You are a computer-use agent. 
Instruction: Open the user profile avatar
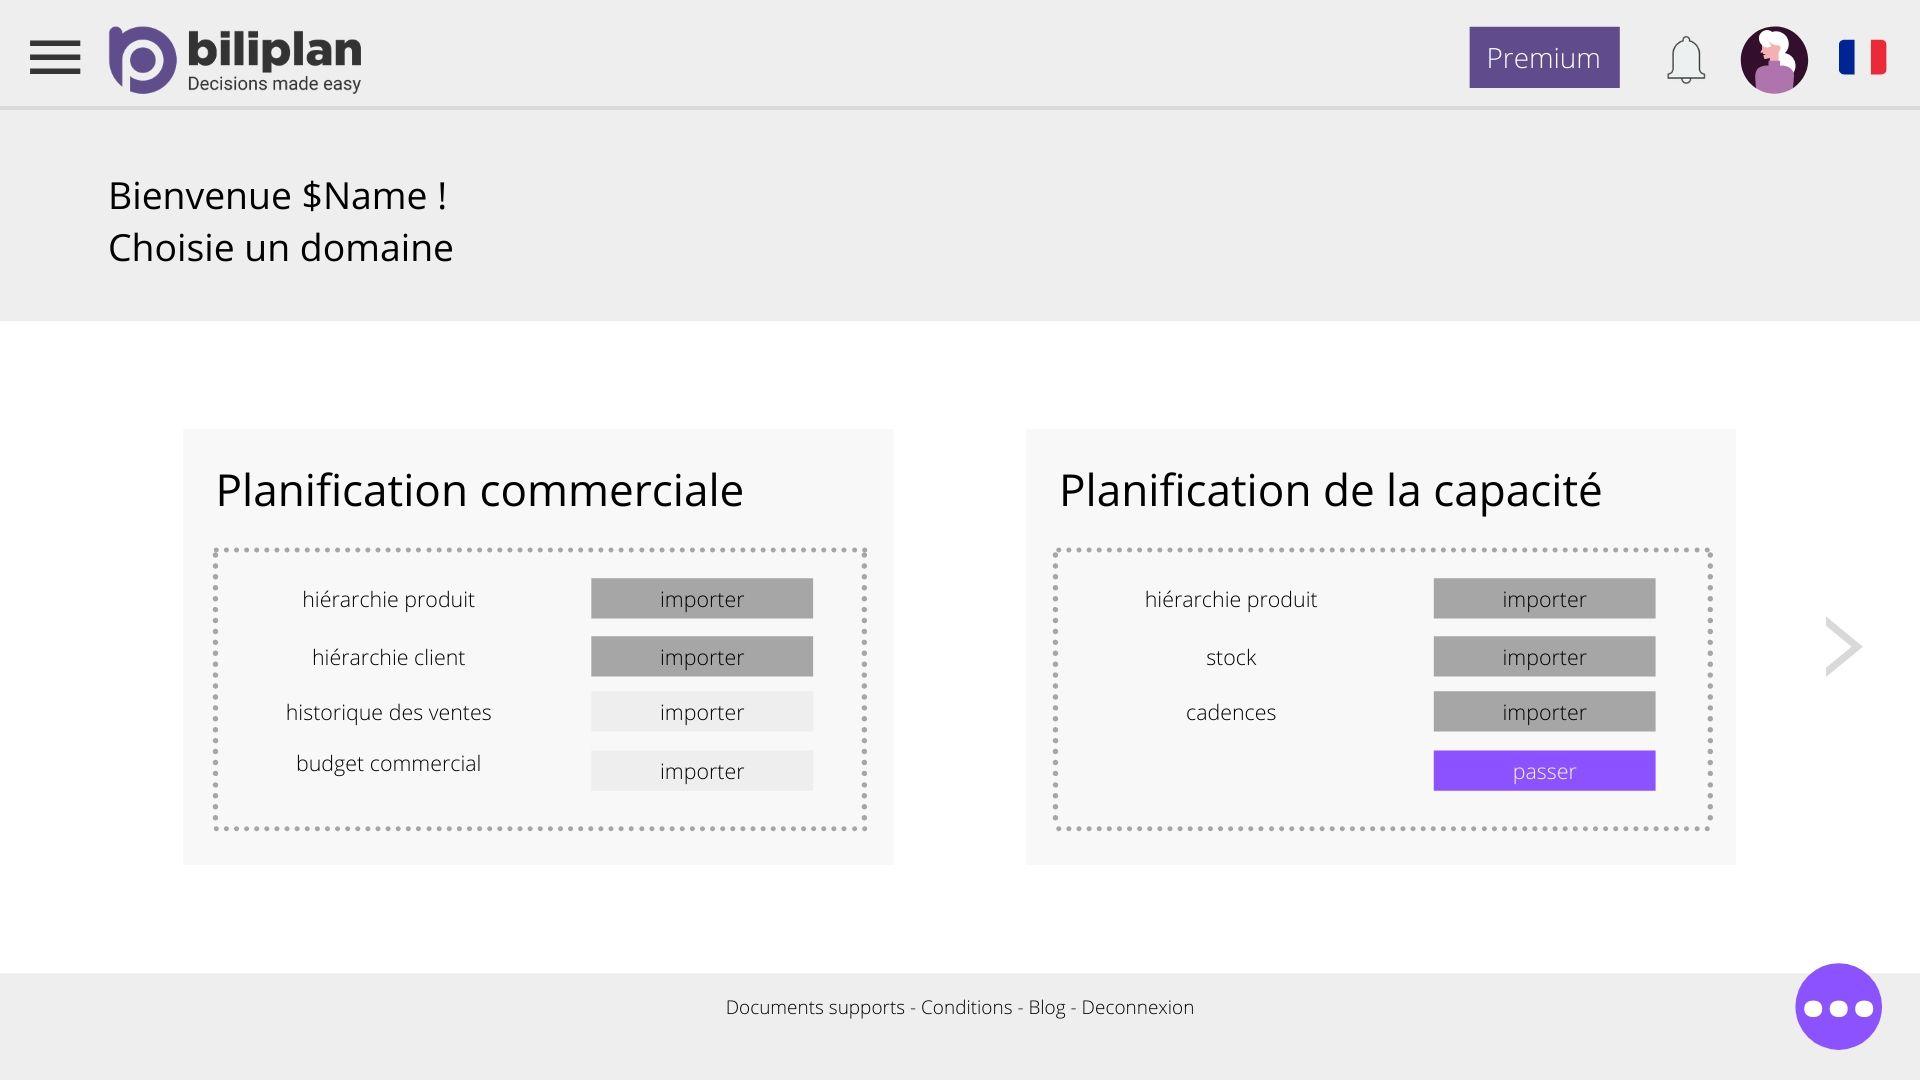click(1774, 60)
